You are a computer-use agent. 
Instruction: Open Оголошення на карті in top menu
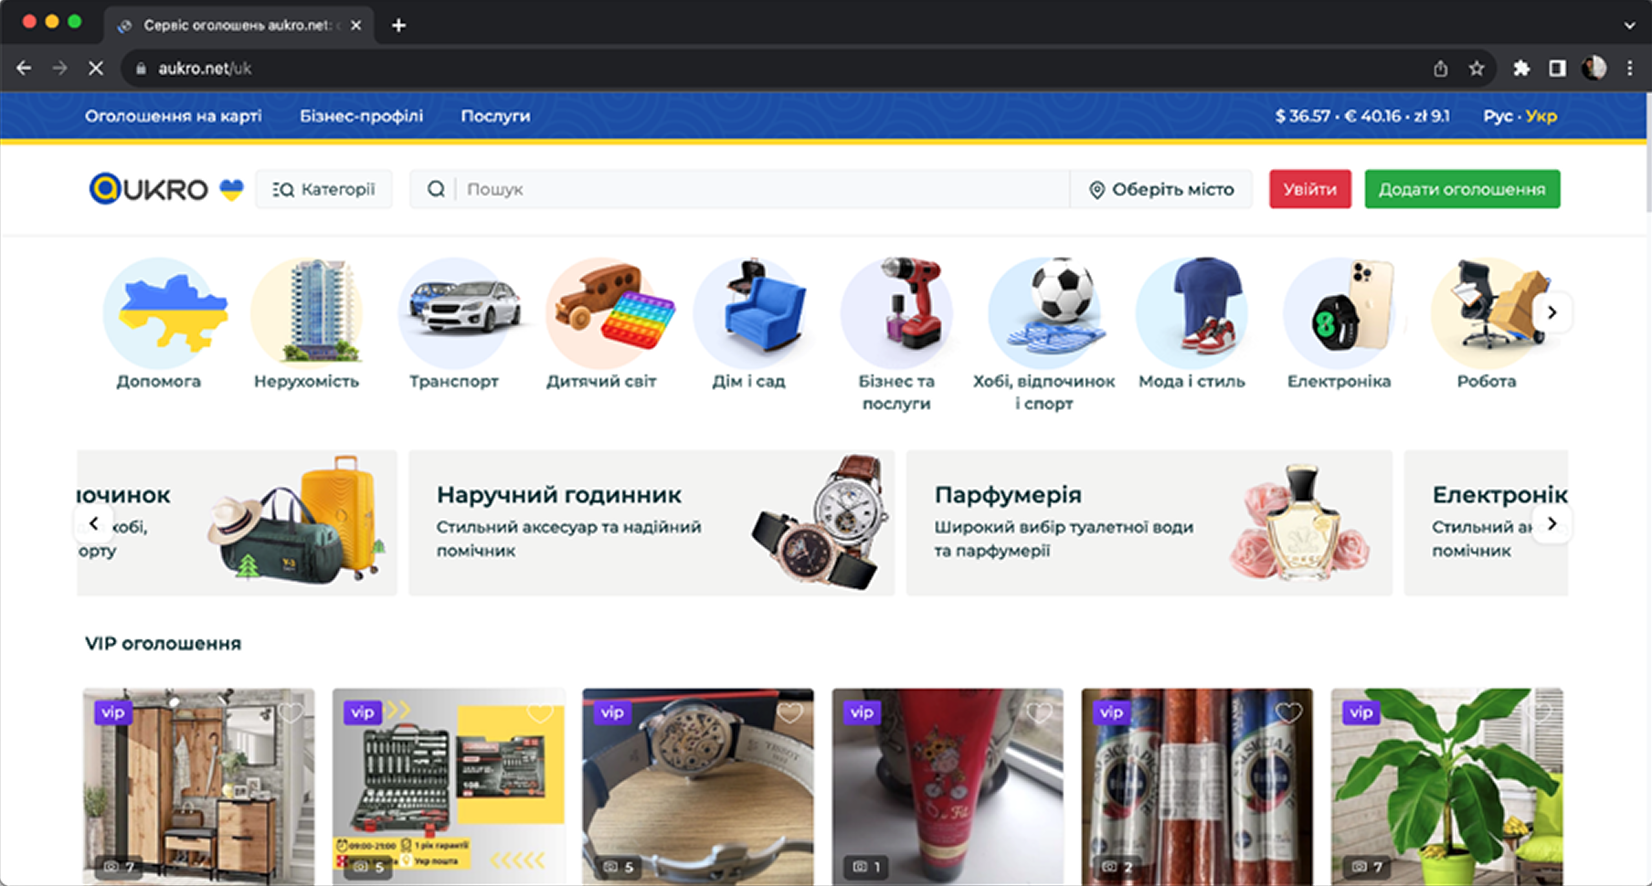click(173, 116)
